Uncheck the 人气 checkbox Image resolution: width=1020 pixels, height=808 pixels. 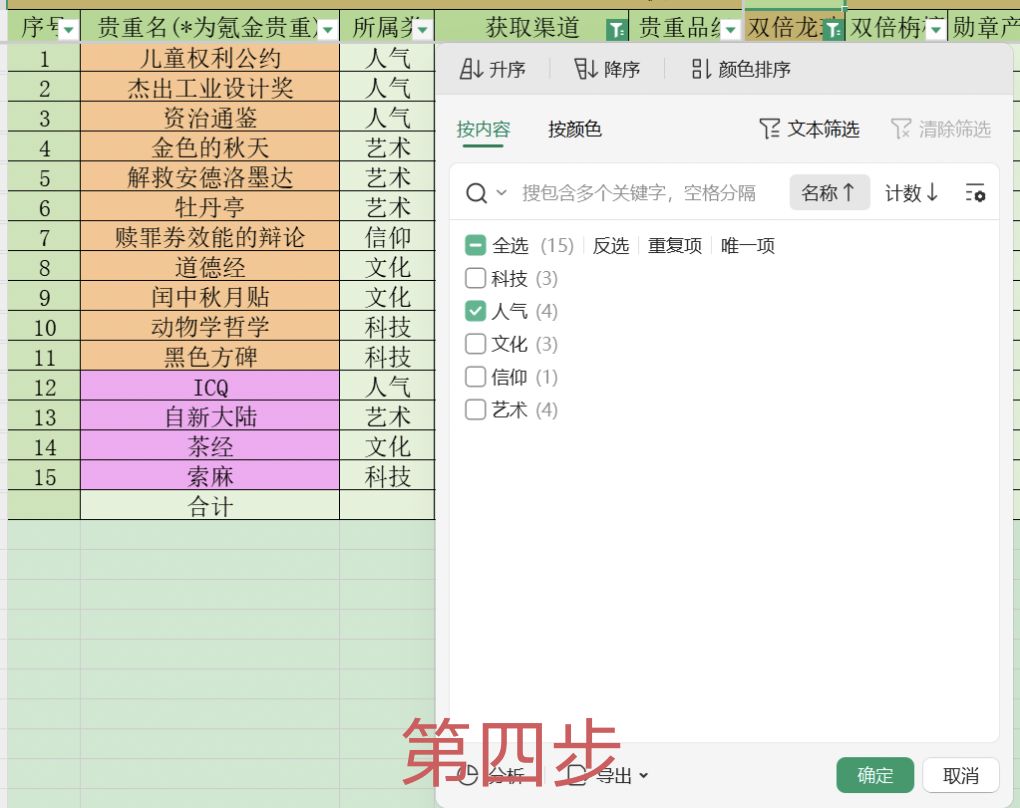point(475,311)
